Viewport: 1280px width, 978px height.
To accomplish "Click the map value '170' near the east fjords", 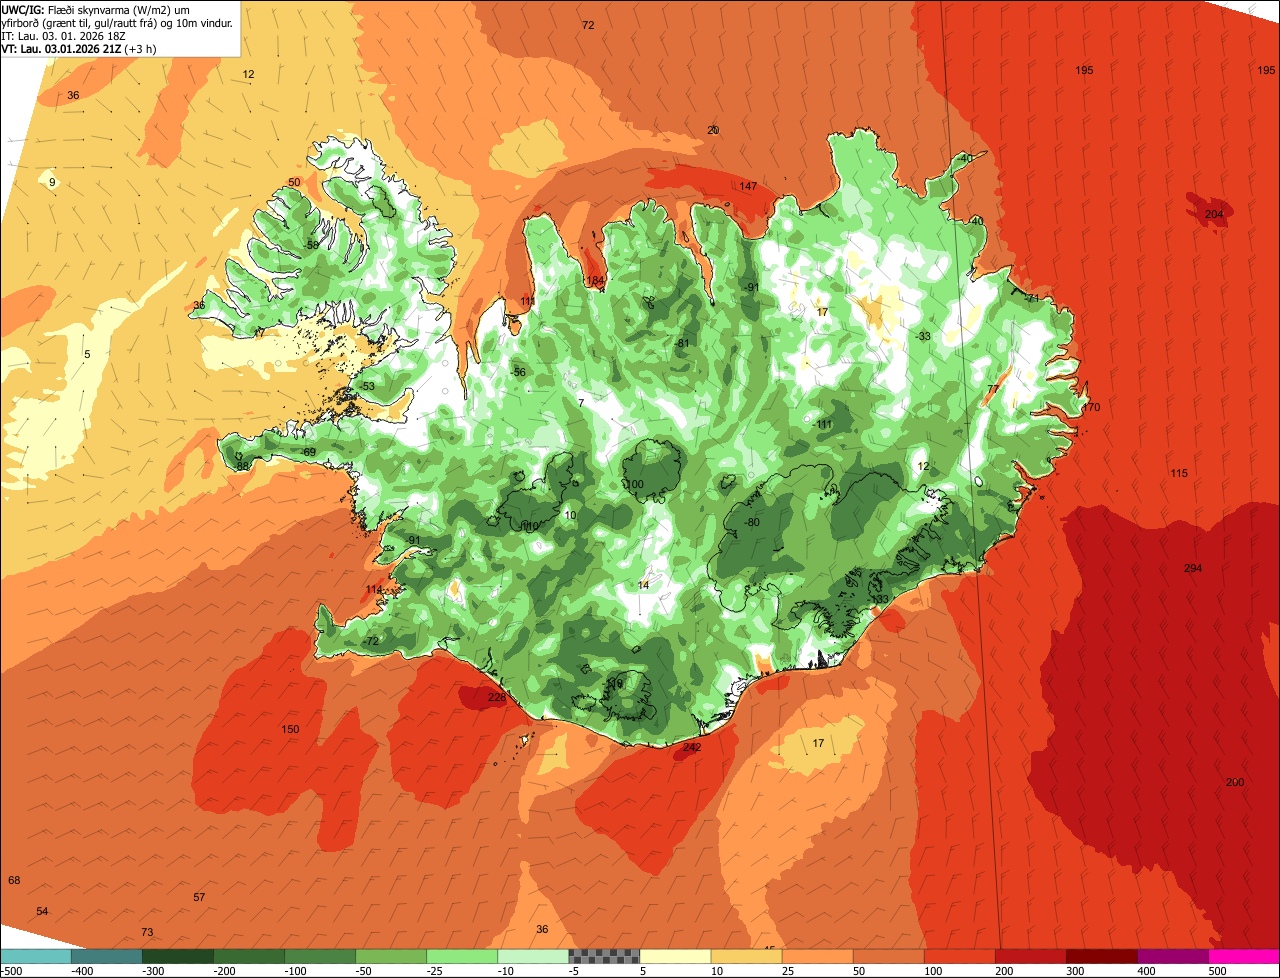I will [1091, 408].
